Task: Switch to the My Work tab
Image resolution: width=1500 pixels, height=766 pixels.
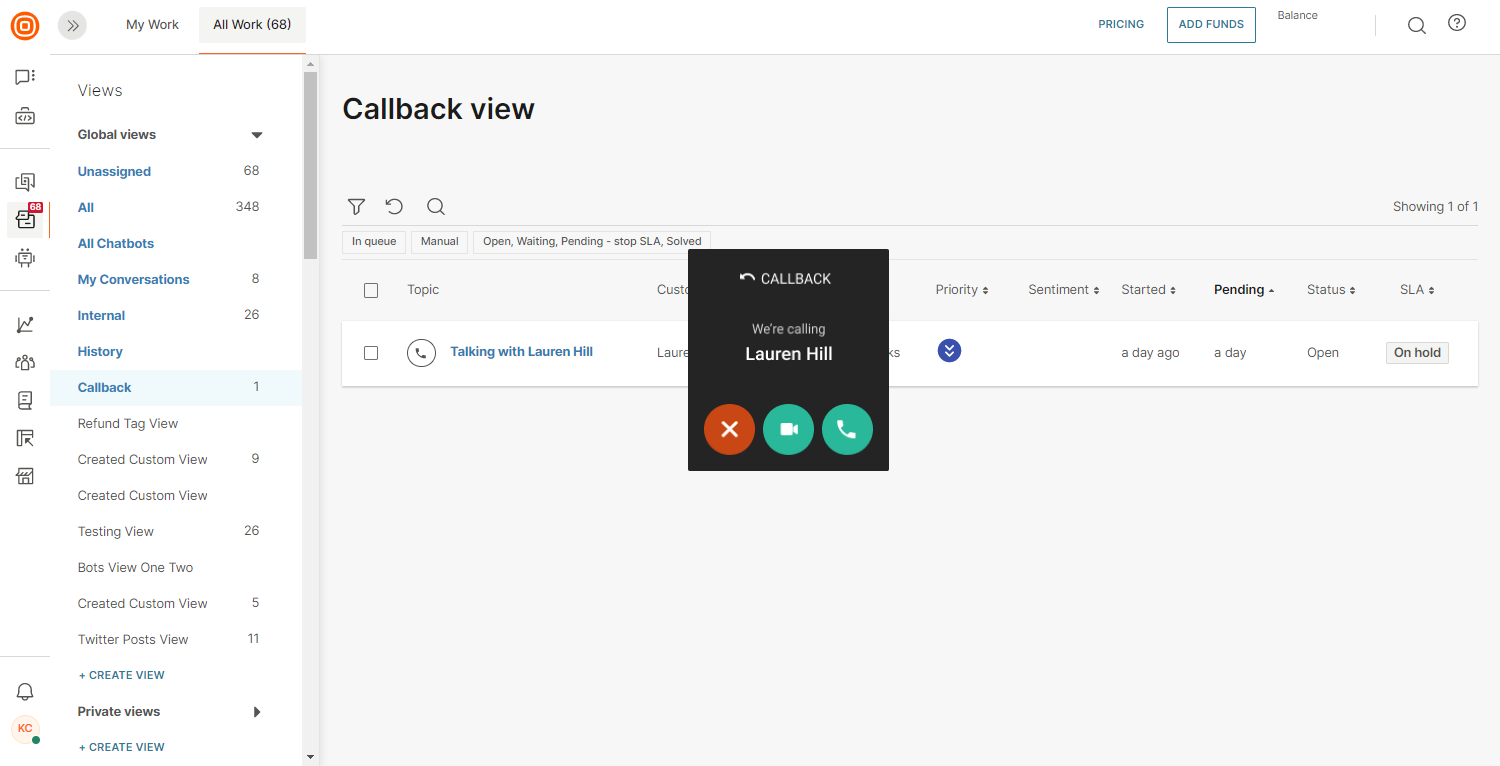Action: pos(152,25)
